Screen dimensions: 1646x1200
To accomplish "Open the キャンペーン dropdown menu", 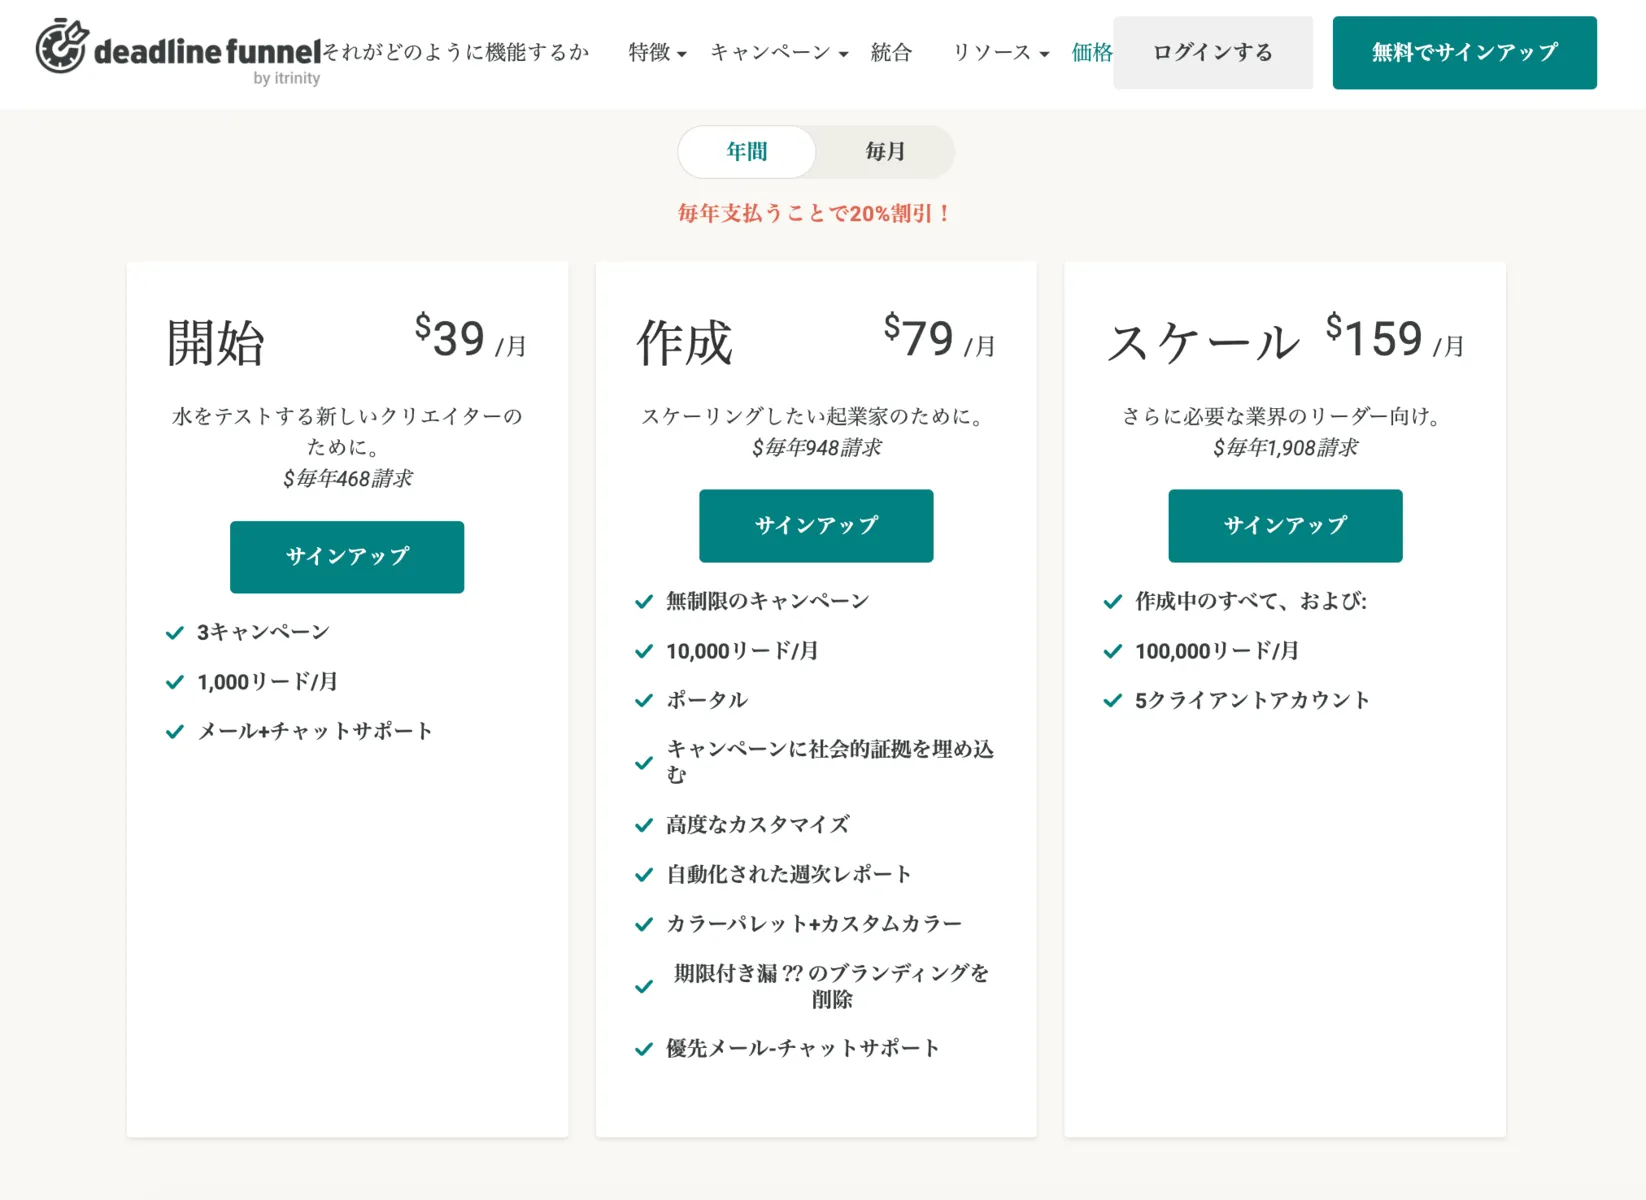I will (x=779, y=53).
